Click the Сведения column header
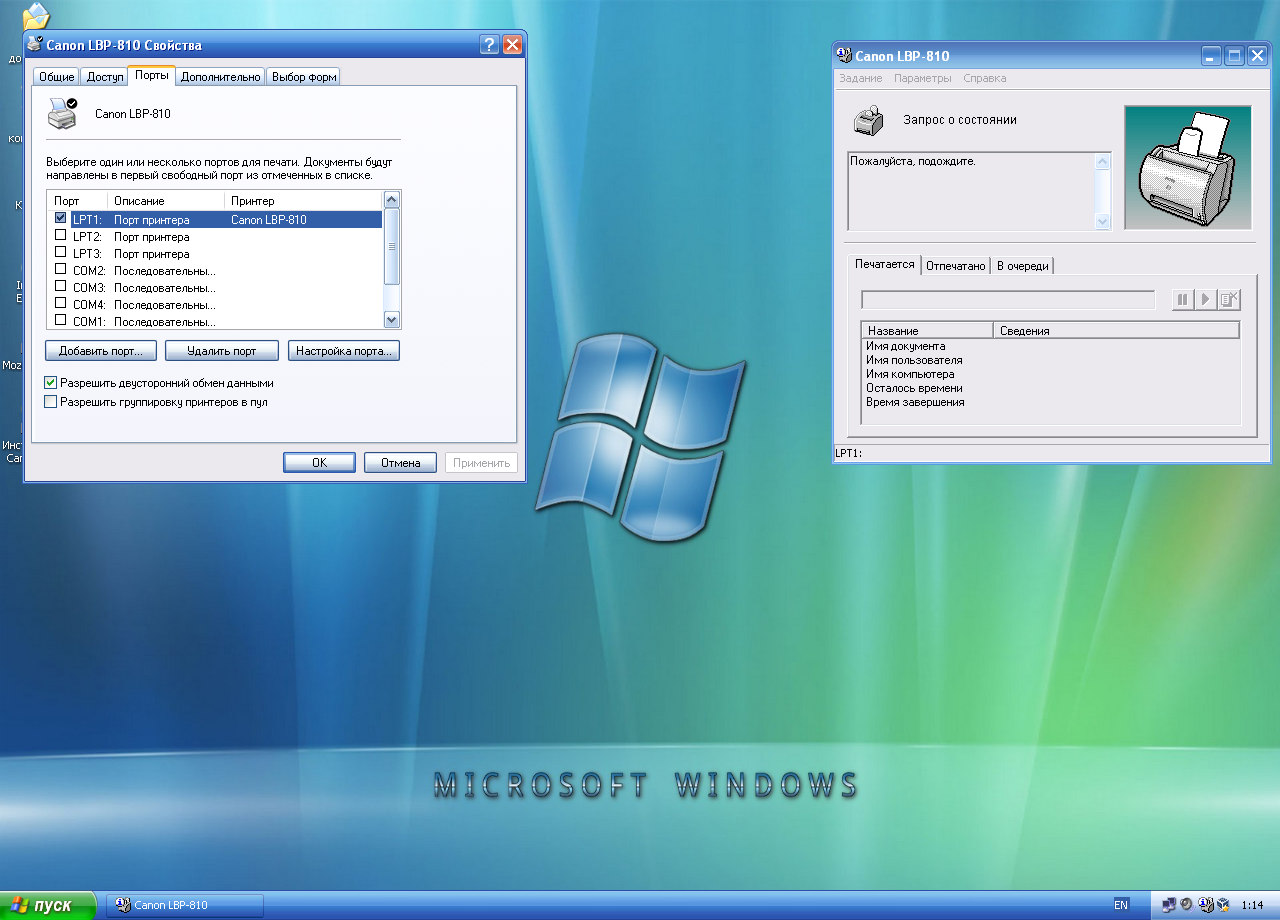1280x920 pixels. (x=1117, y=330)
